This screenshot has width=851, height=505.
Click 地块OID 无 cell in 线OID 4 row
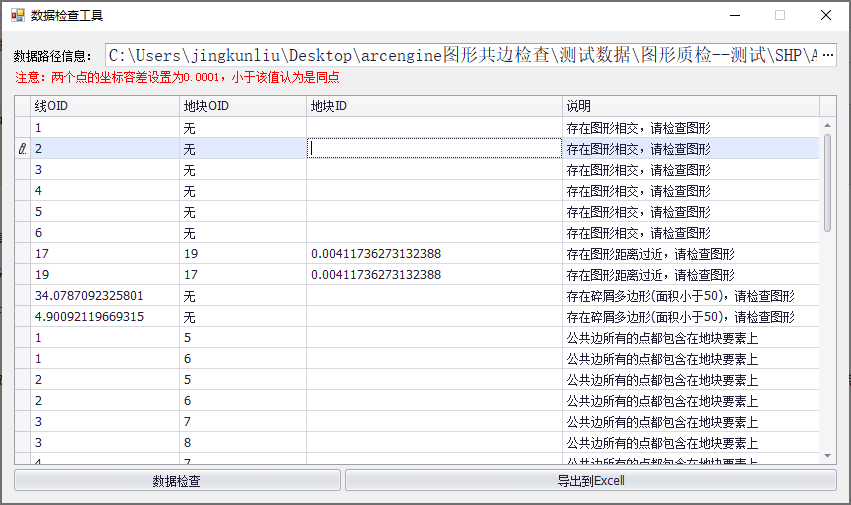[x=243, y=191]
